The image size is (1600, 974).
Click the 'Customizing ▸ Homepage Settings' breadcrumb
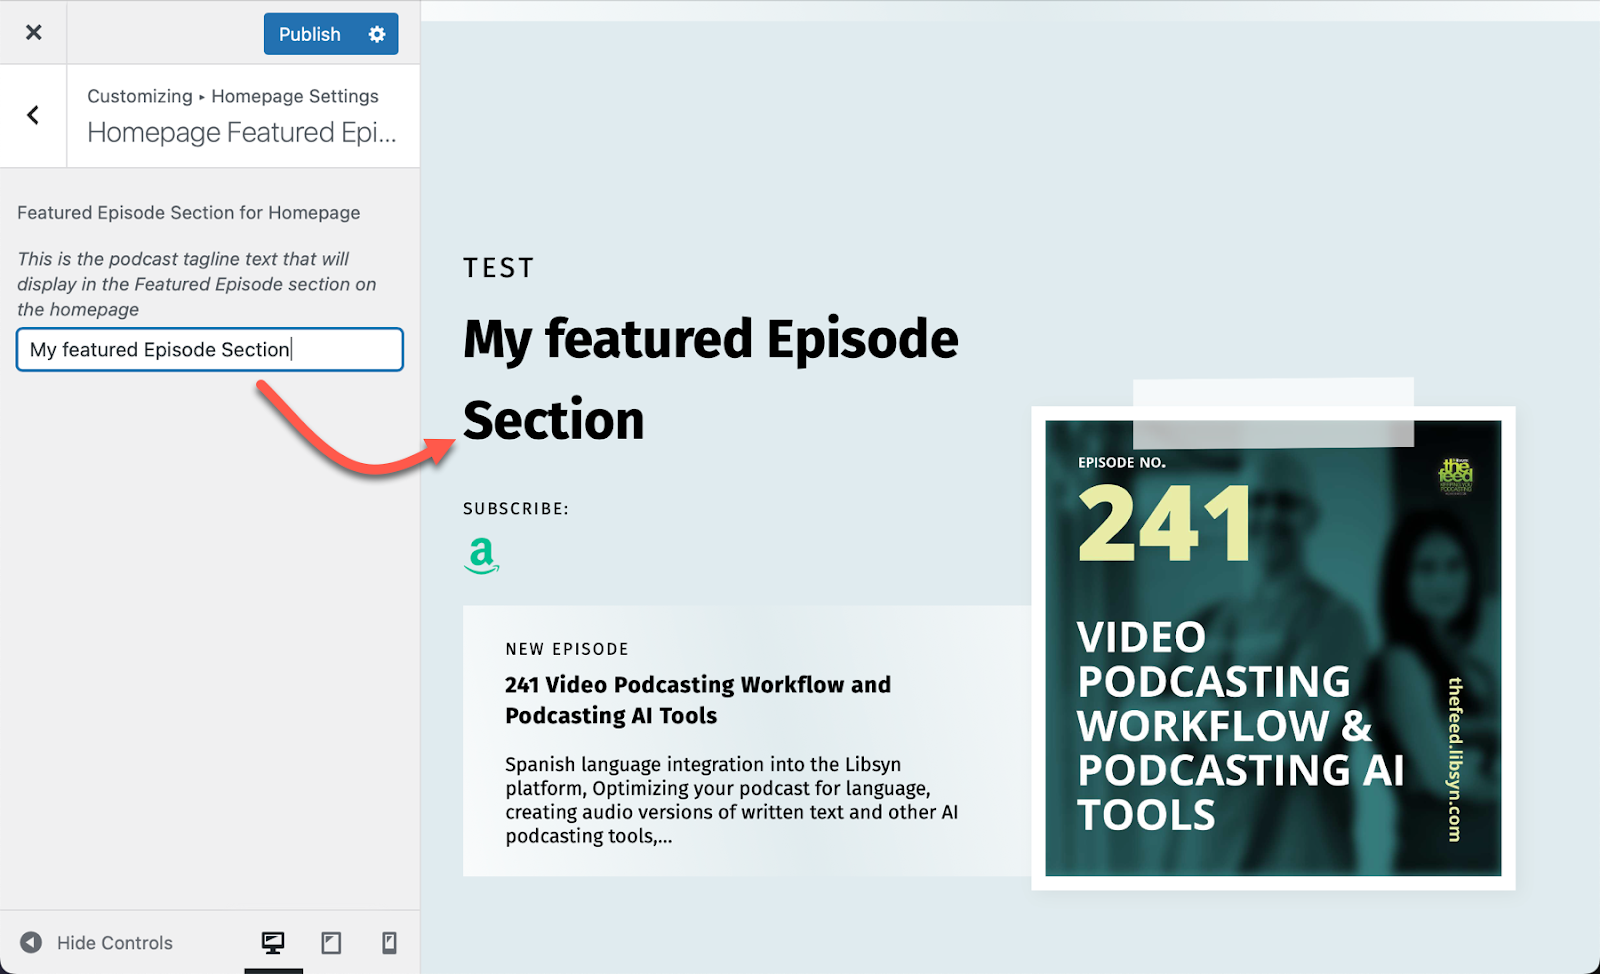pyautogui.click(x=233, y=96)
